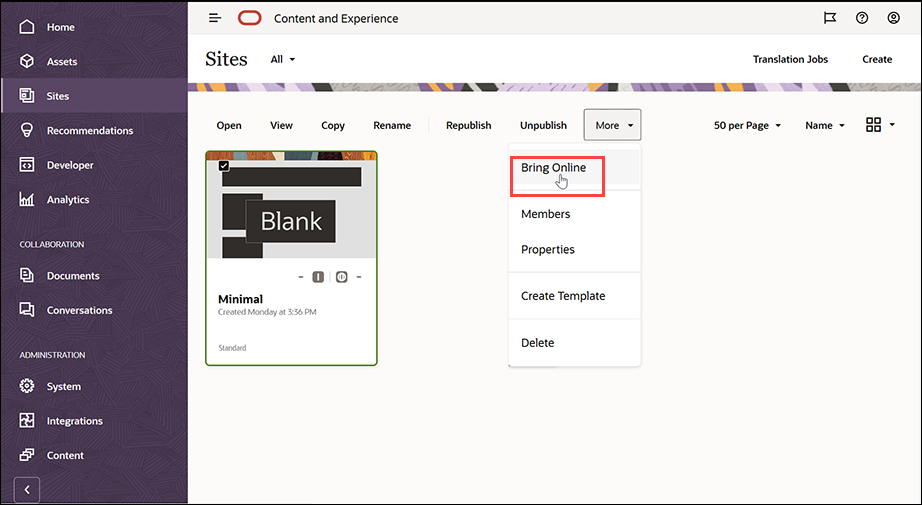922x505 pixels.
Task: Click first status icon on Minimal tile
Action: click(x=318, y=277)
